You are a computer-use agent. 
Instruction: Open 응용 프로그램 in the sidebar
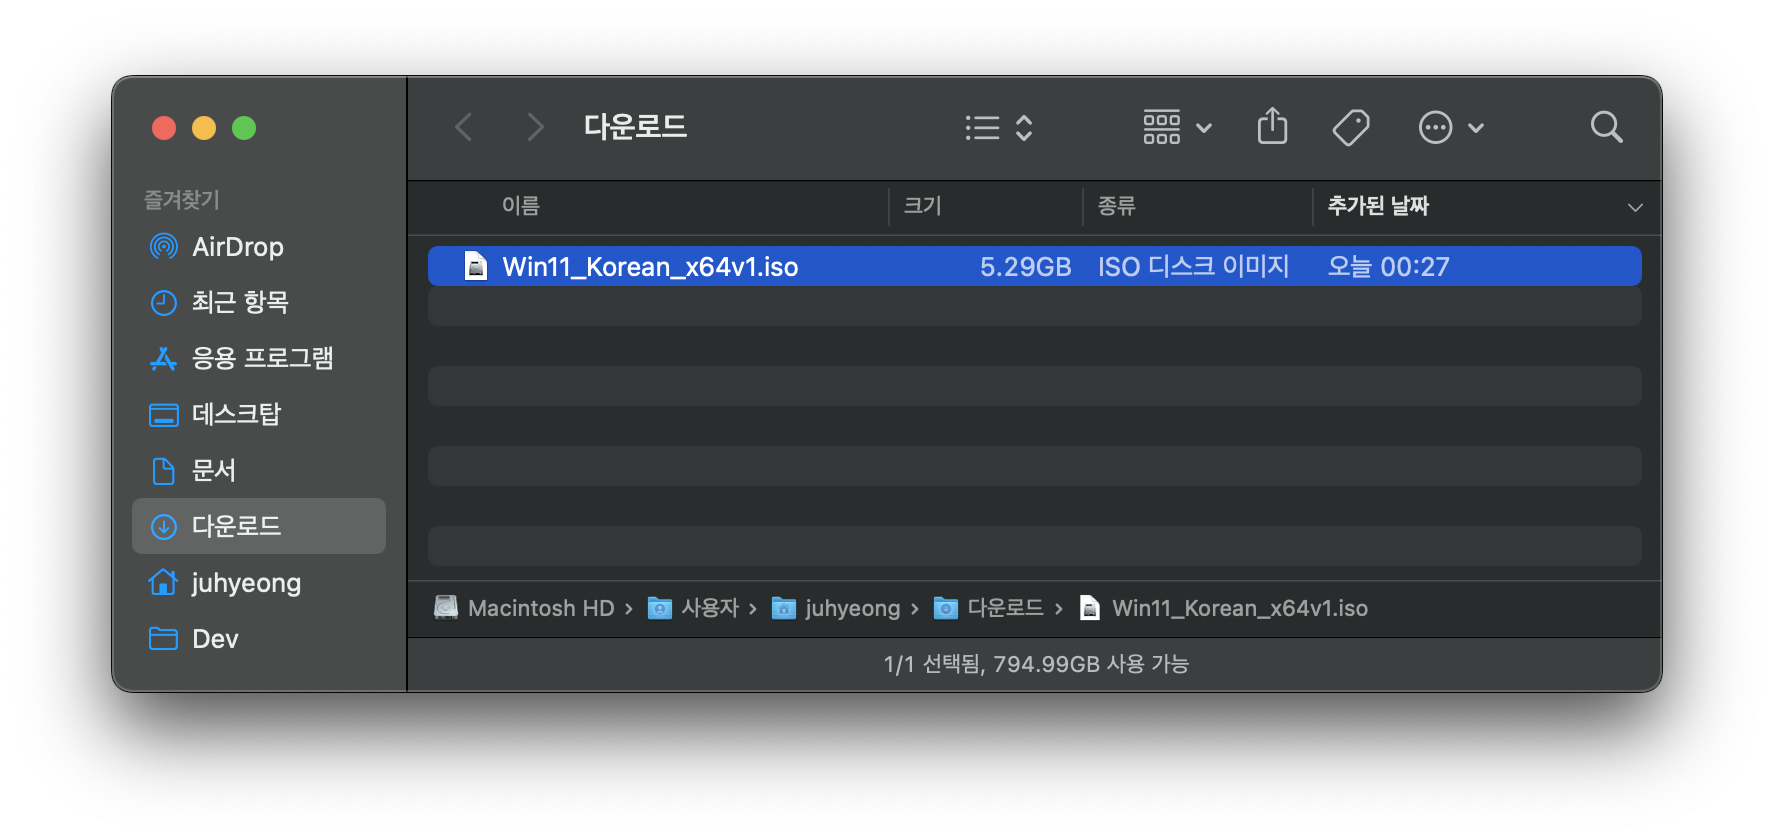259,358
